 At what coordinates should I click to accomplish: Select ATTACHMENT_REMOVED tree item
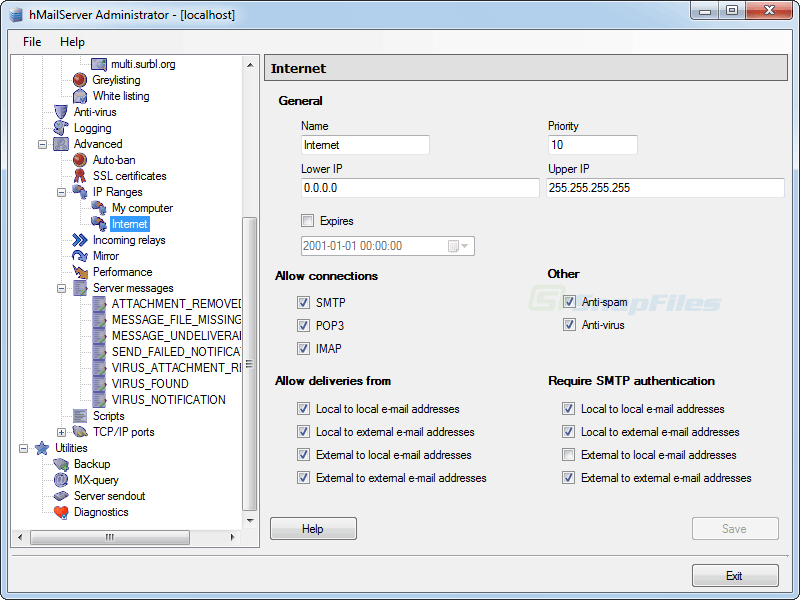coord(176,304)
